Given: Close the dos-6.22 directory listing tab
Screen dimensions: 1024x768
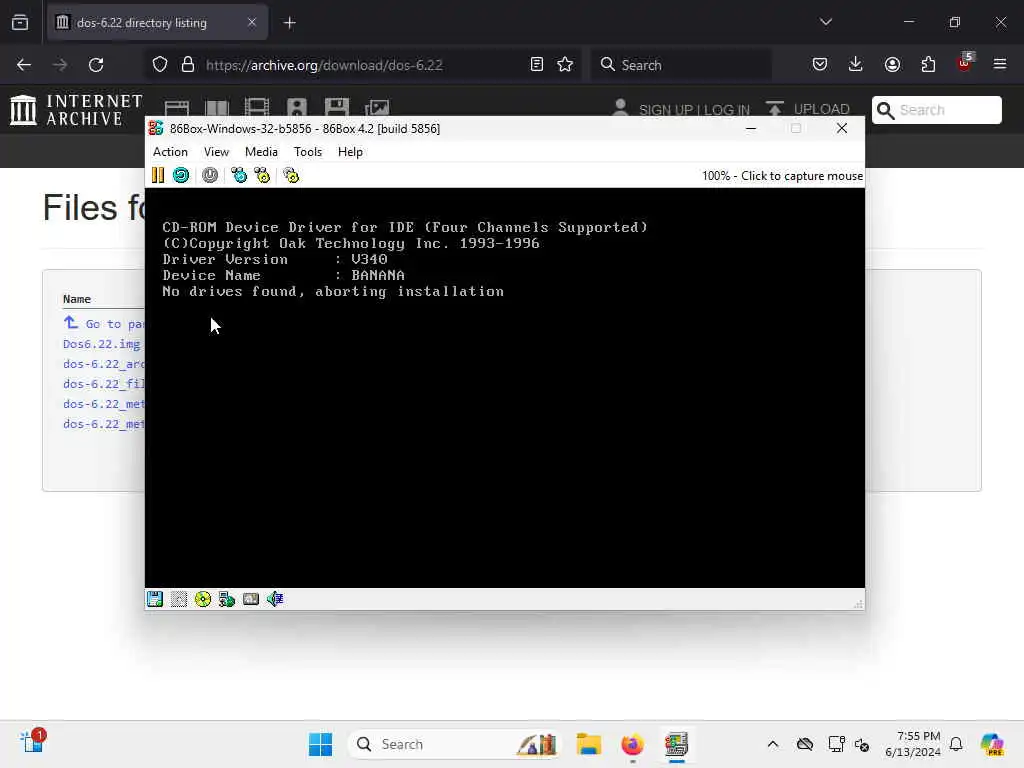Looking at the screenshot, I should pos(252,23).
